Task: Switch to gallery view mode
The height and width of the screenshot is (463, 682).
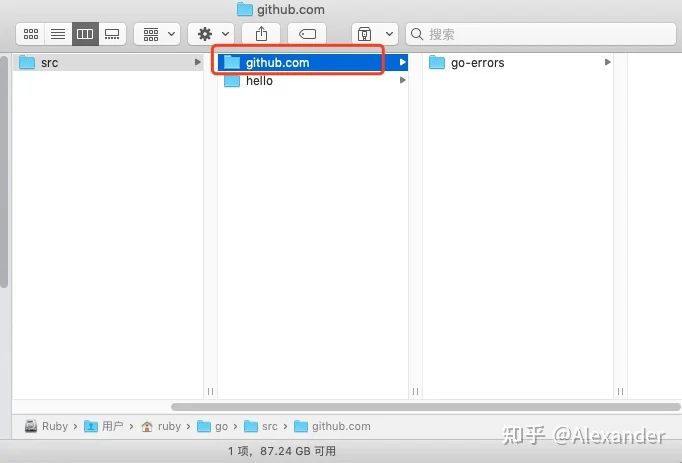Action: coord(112,34)
